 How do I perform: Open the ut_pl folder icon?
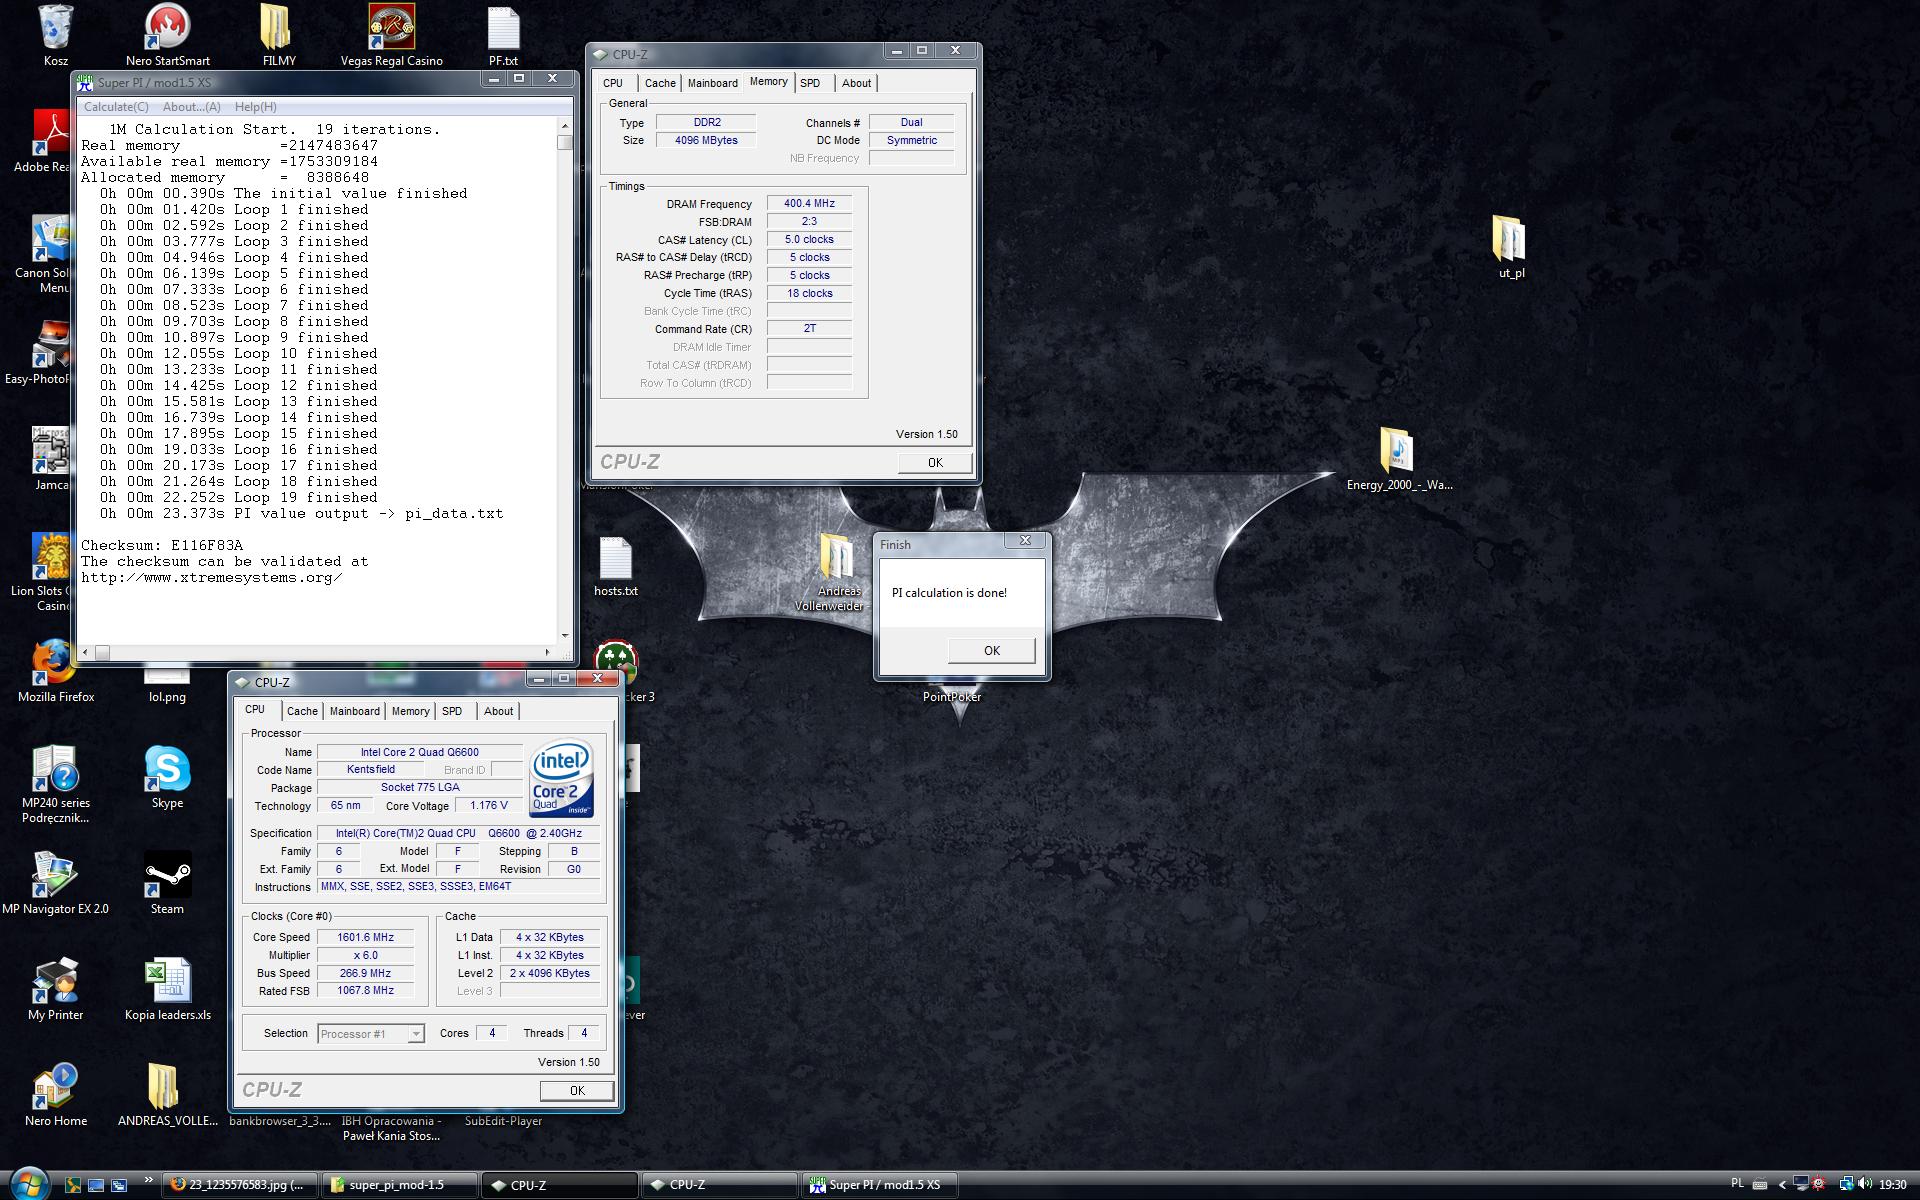(1510, 240)
